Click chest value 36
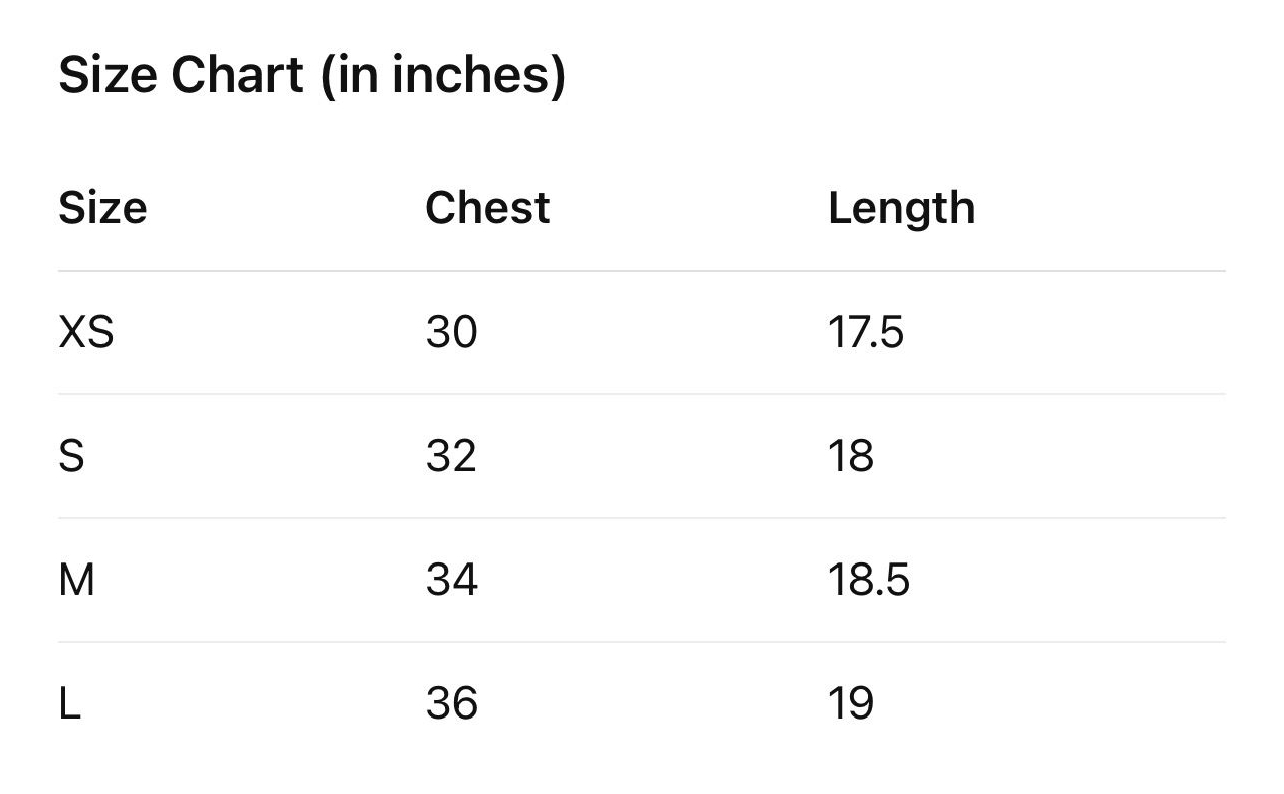This screenshot has height=794, width=1284. (451, 704)
